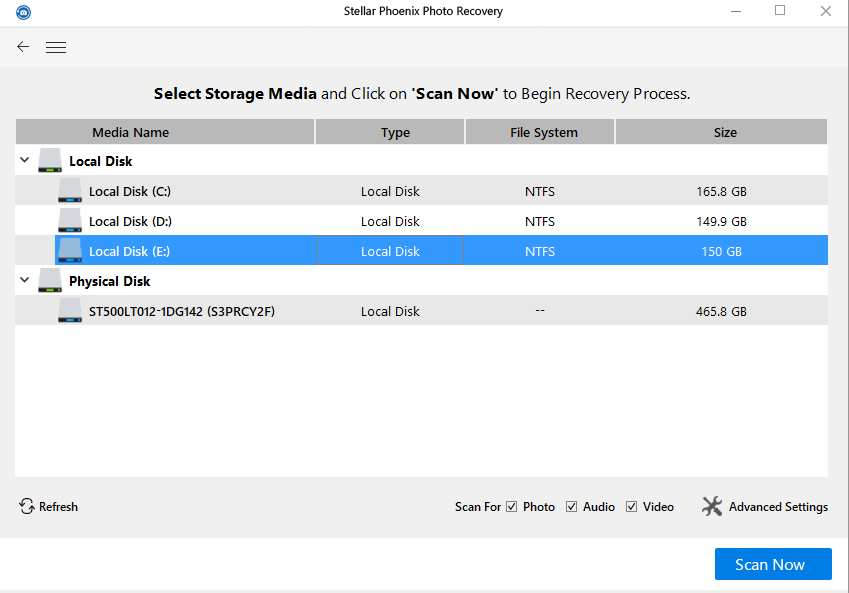Click the Advanced Settings tools icon
The width and height of the screenshot is (849, 593).
712,506
